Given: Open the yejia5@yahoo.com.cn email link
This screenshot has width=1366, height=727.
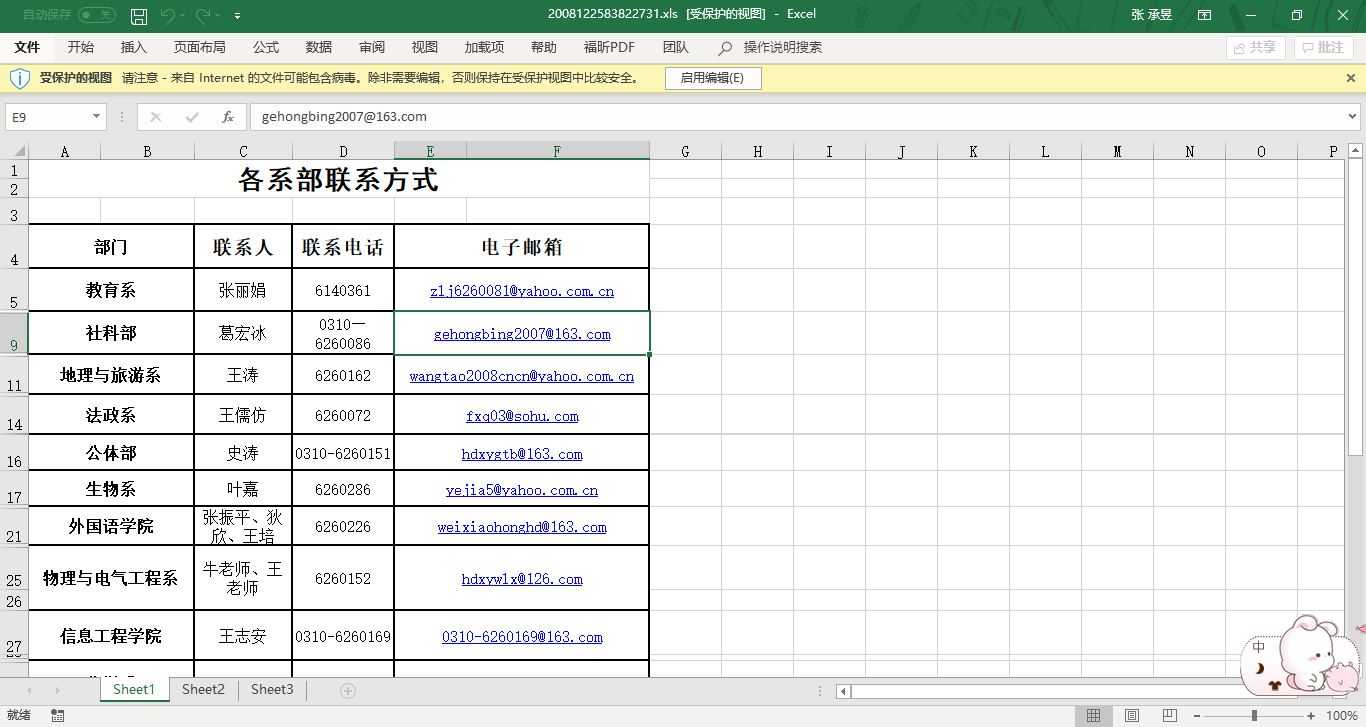Looking at the screenshot, I should 522,490.
